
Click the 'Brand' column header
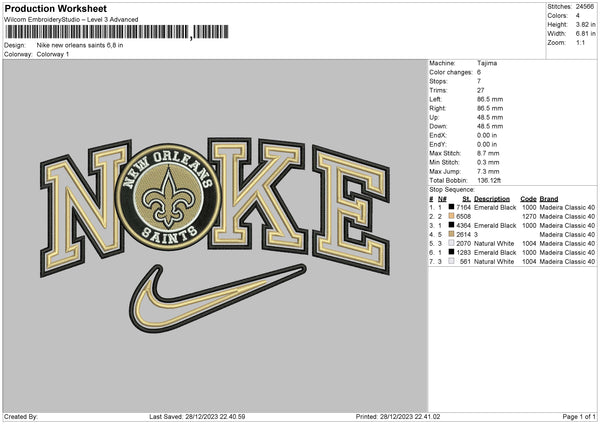549,199
